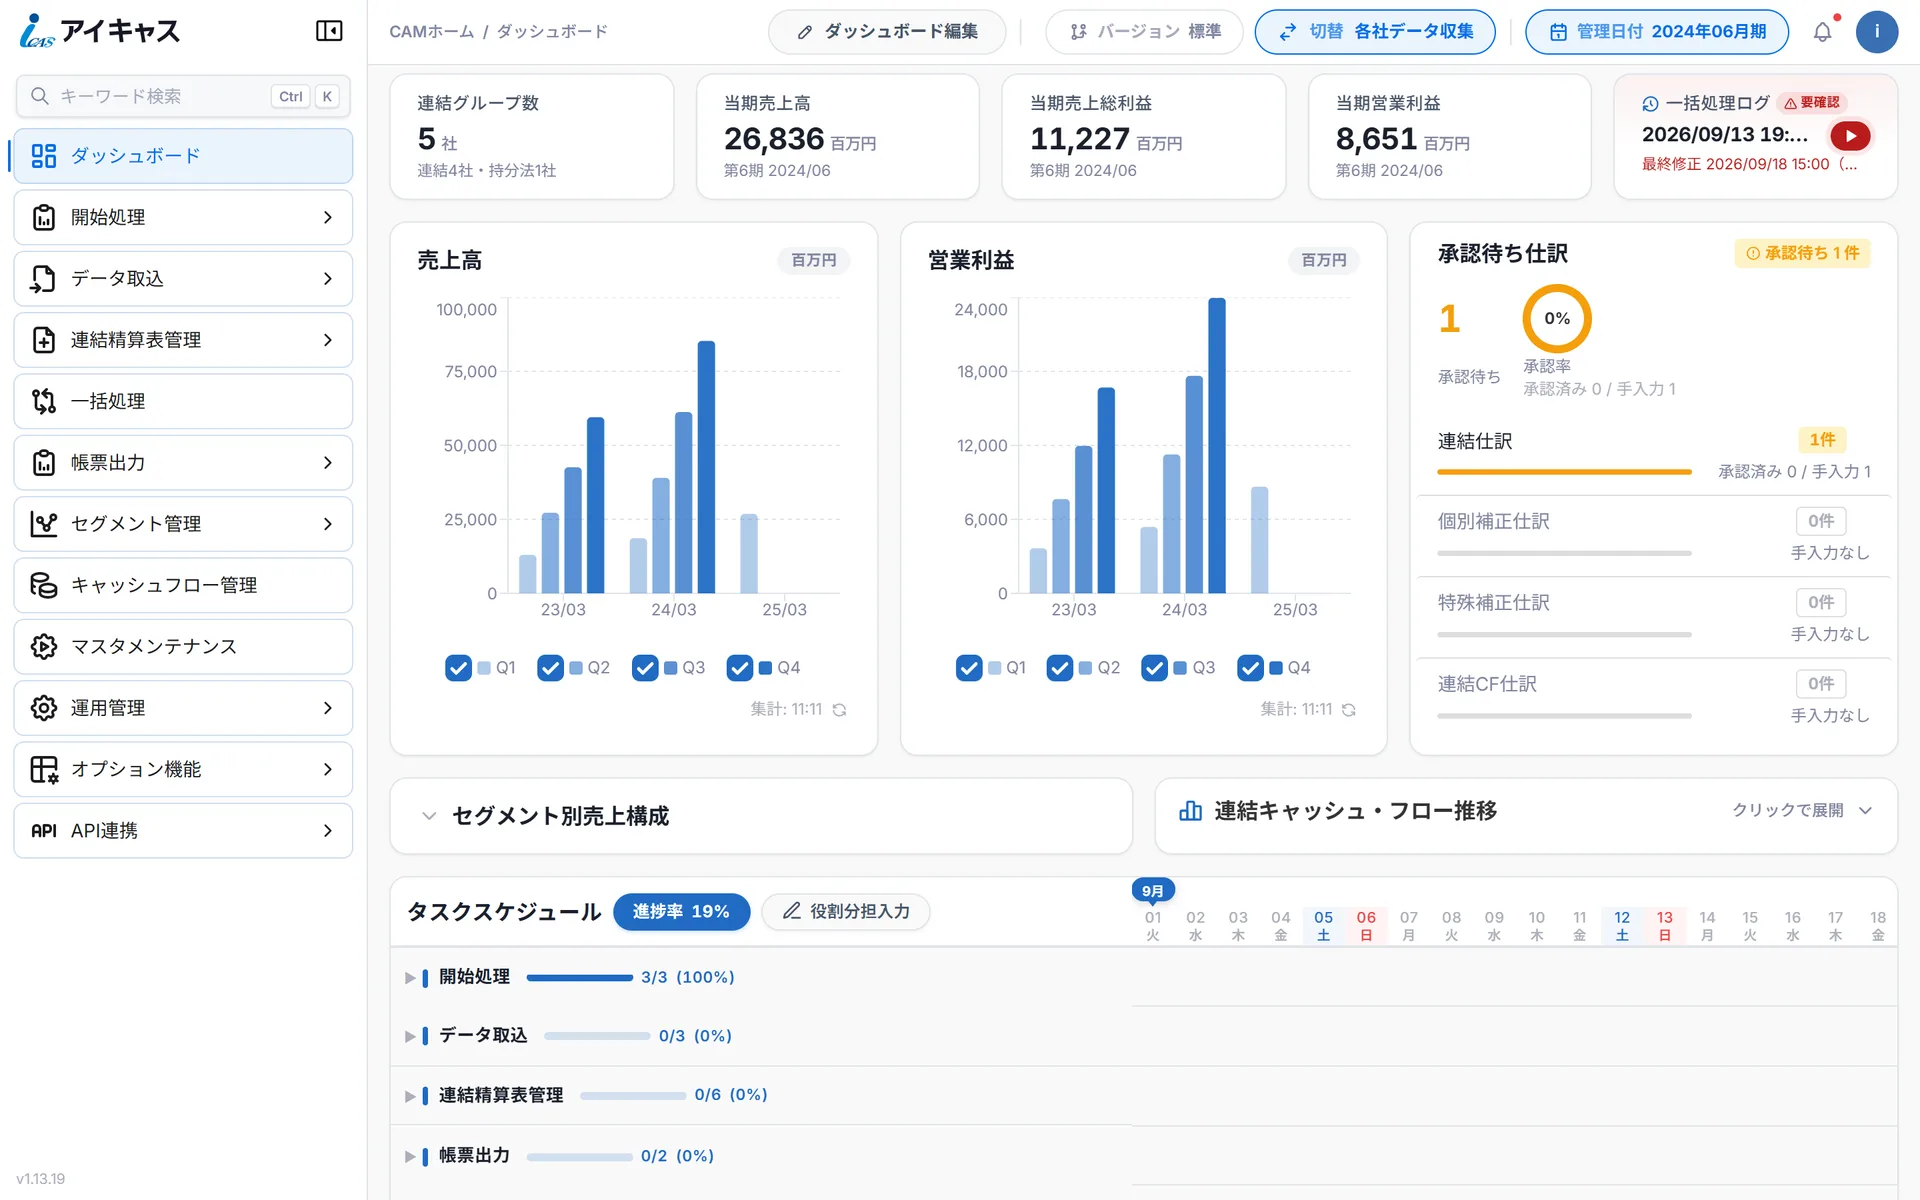Open the user avatar menu

click(x=1876, y=32)
